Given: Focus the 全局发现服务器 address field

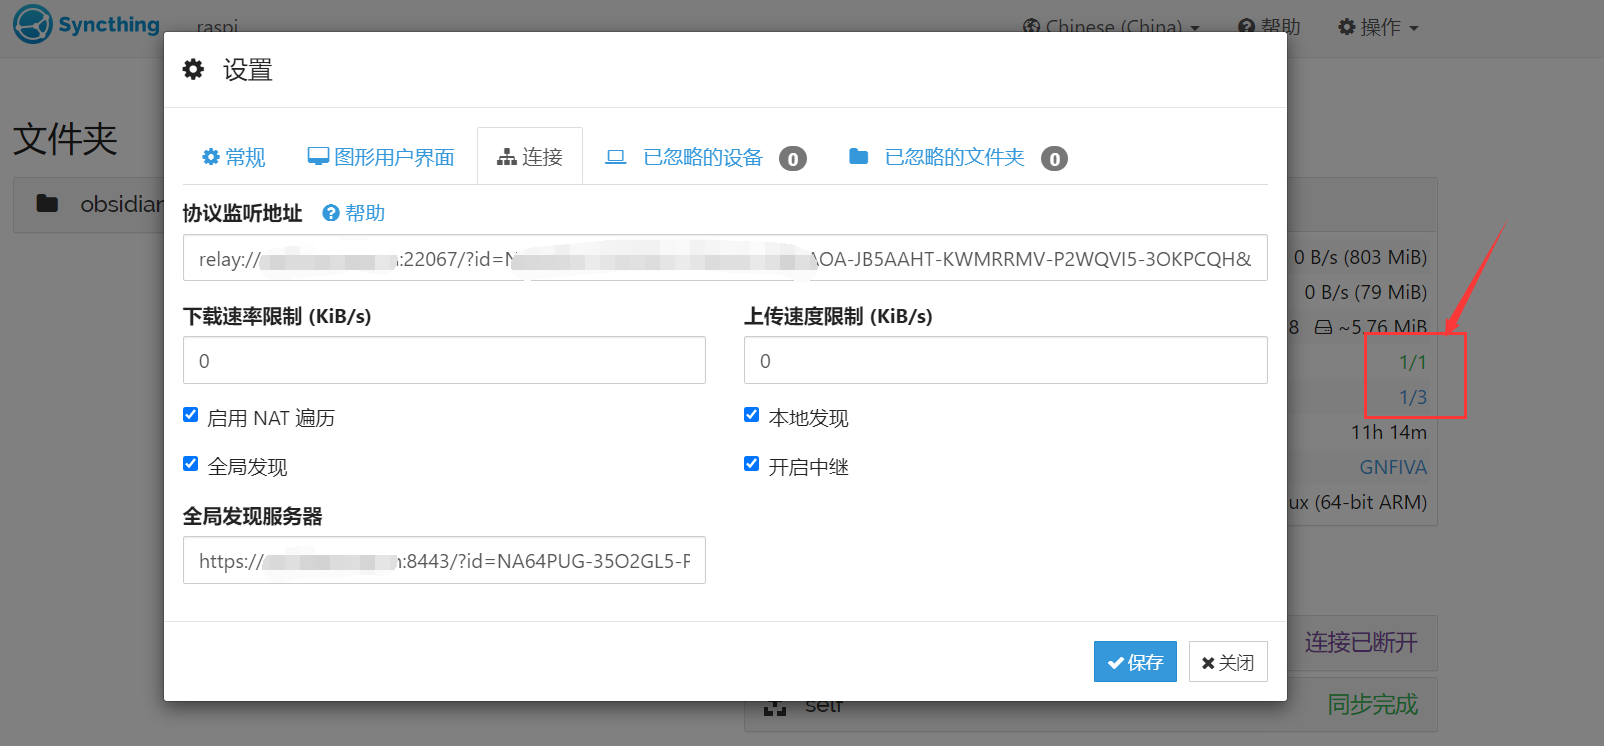Looking at the screenshot, I should 444,561.
